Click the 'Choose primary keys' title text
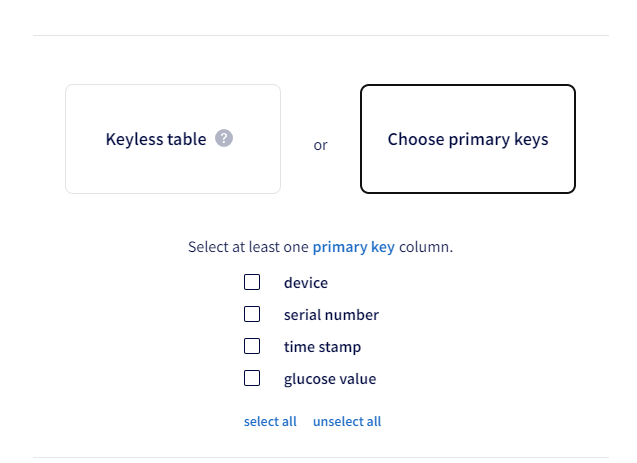Viewport: 637px width, 463px height. tap(468, 139)
